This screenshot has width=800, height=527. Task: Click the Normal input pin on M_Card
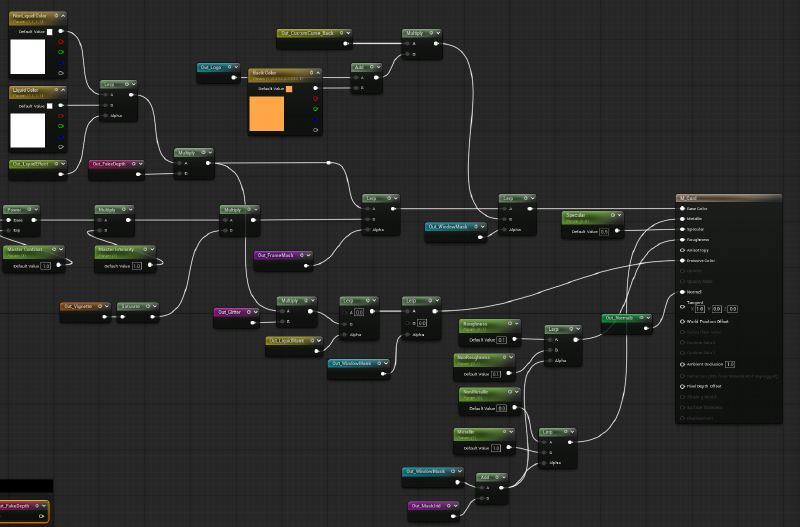coord(682,291)
